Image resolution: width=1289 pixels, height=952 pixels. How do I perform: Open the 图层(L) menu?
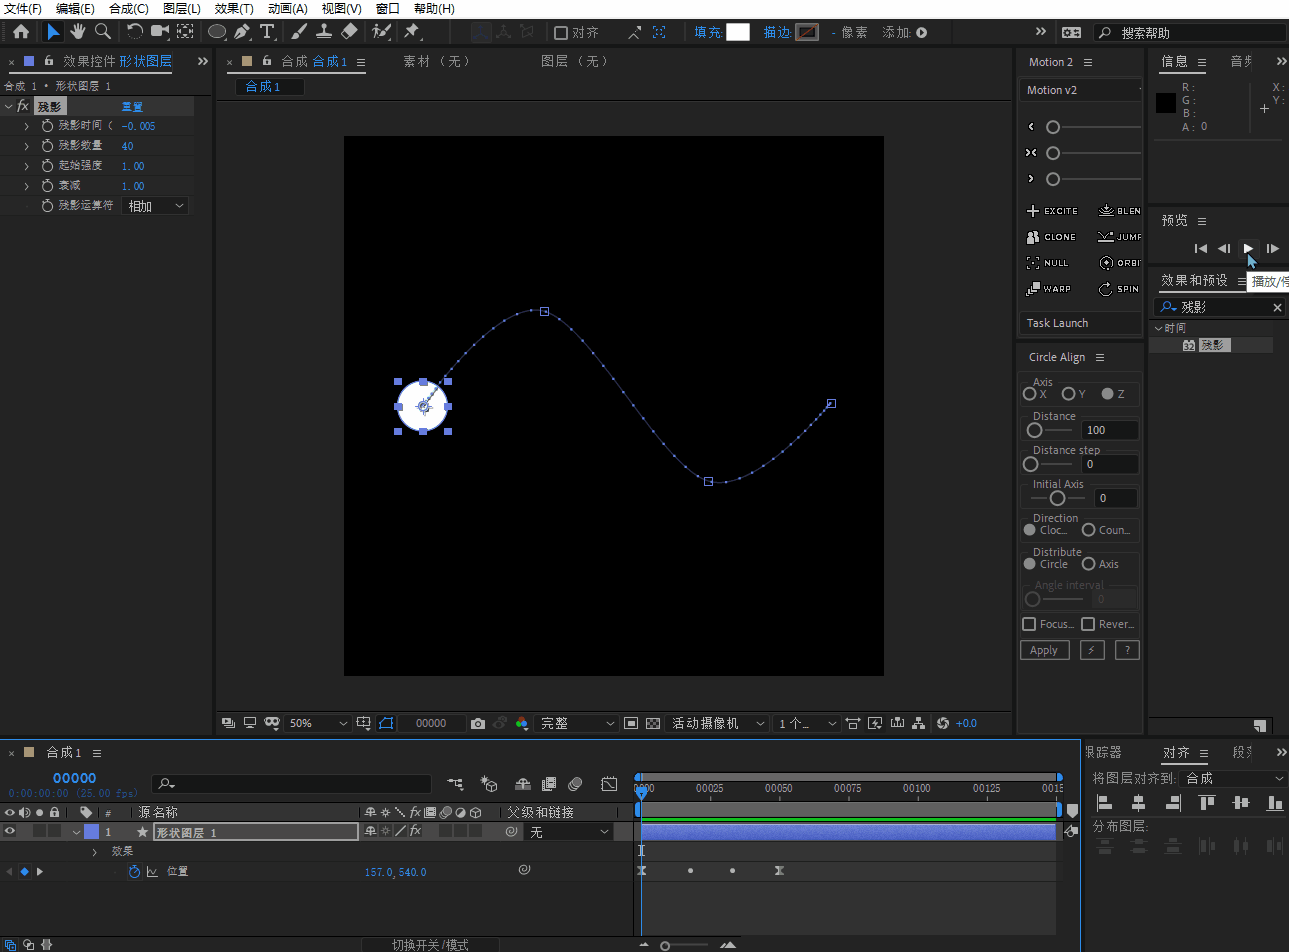pos(182,9)
